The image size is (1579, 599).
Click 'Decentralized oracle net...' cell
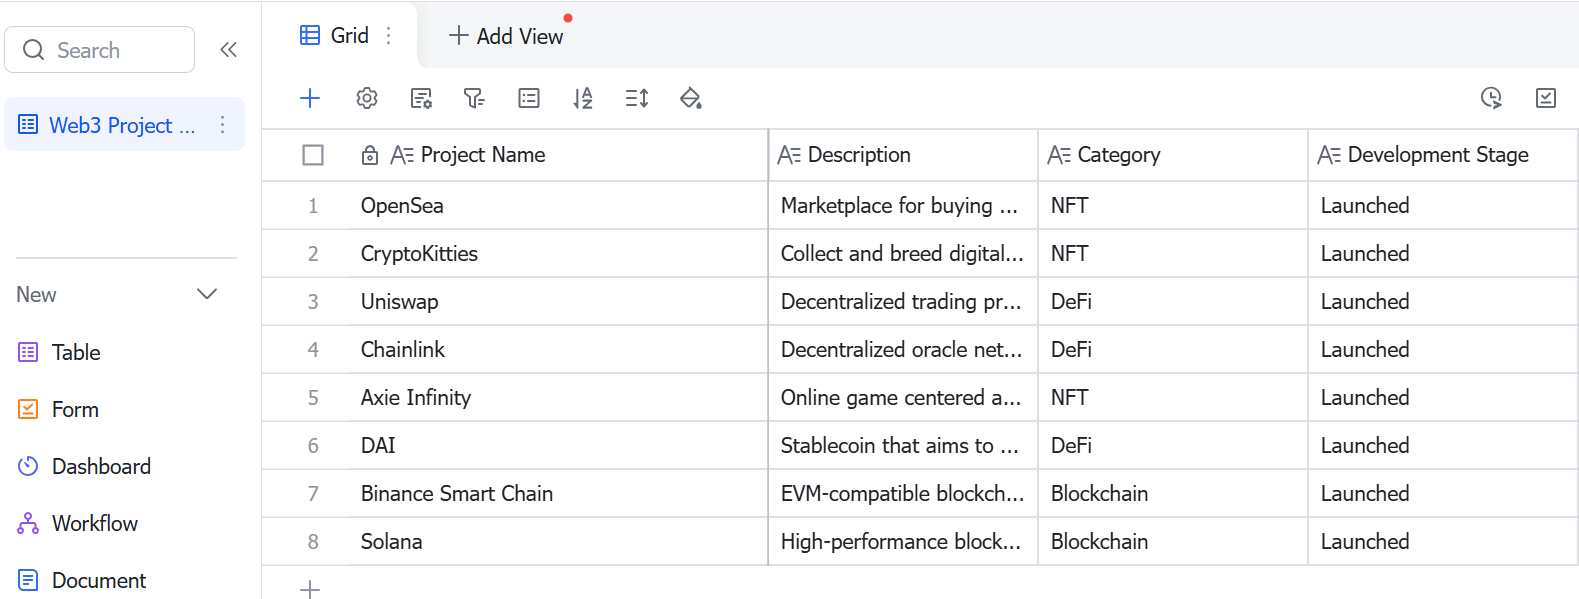click(903, 350)
